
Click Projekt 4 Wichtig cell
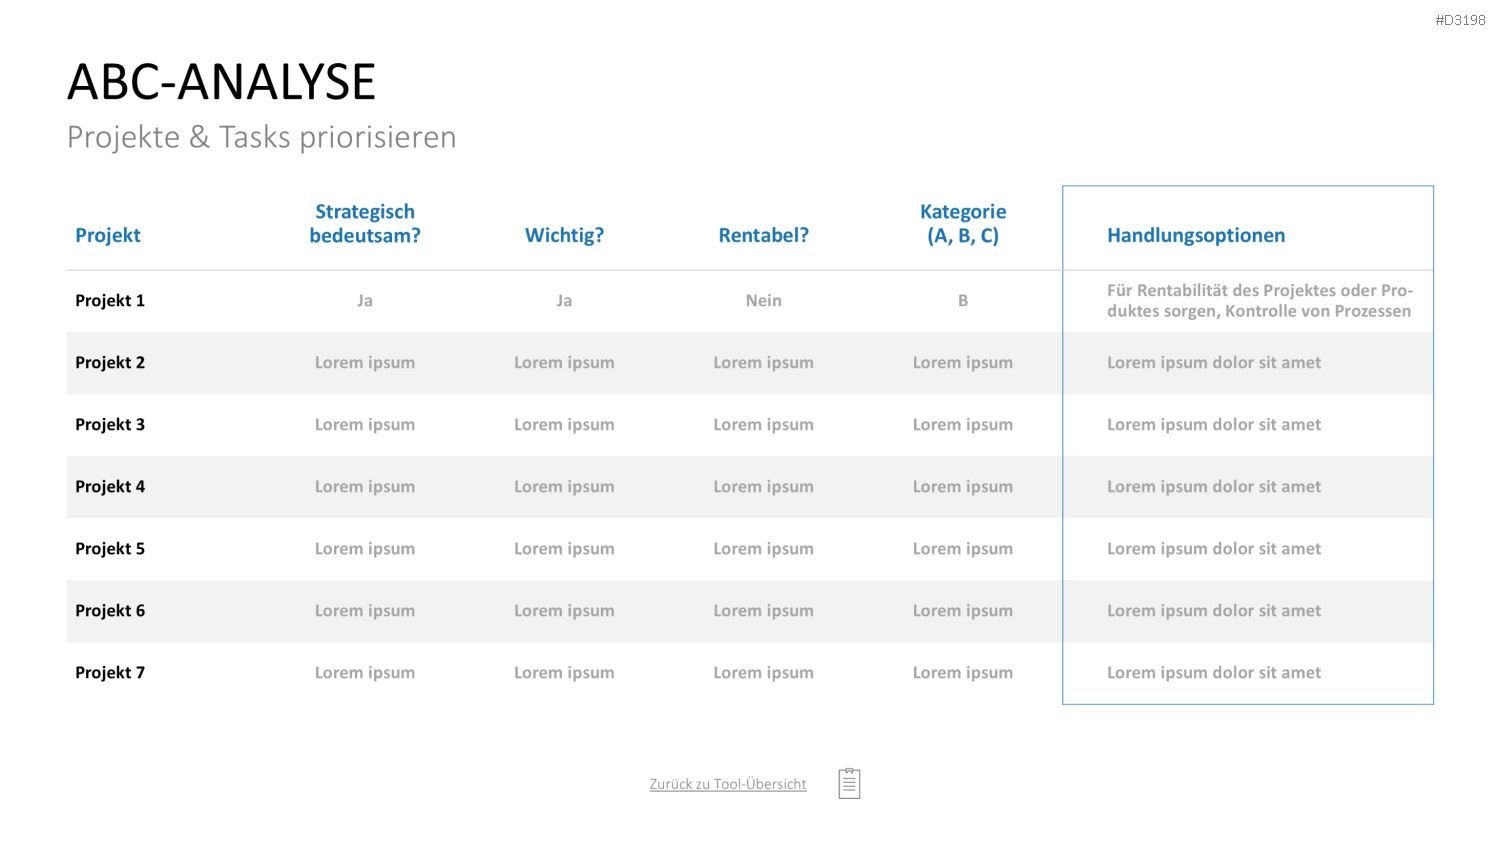[564, 486]
